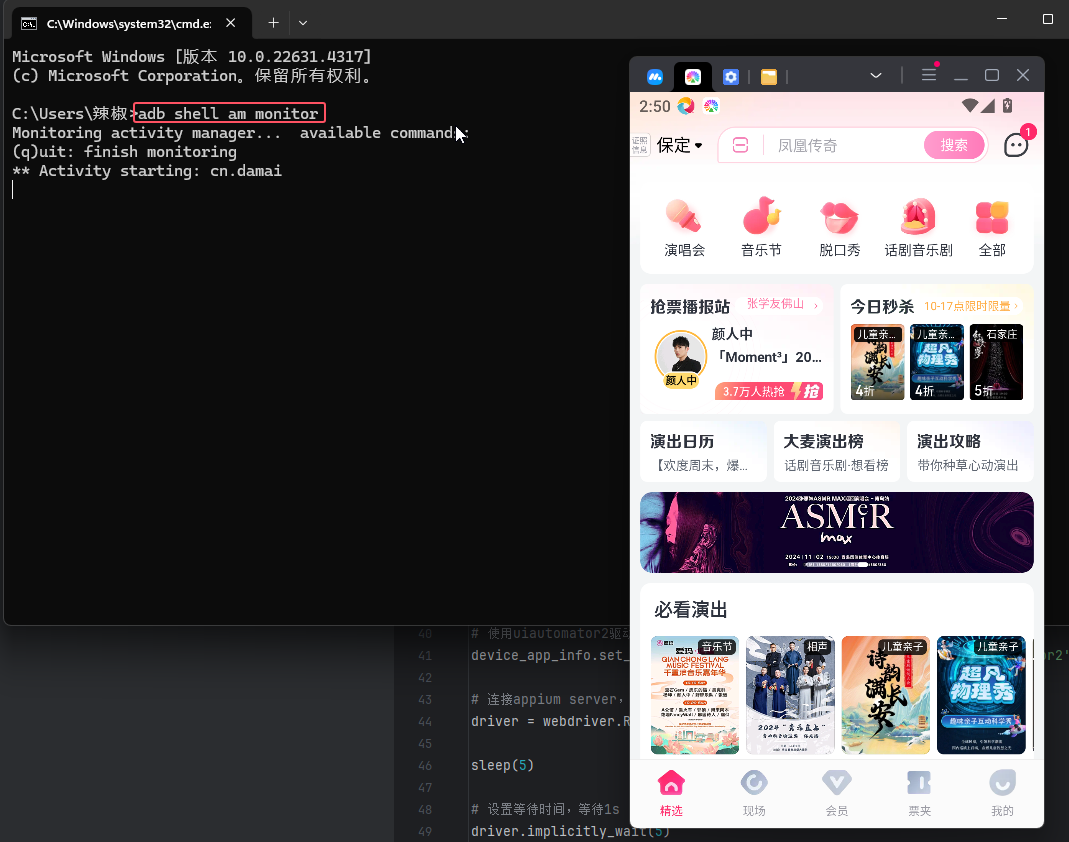Viewport: 1069px width, 842px height.
Task: Open the 石家庄 5折 flash sale poster
Action: click(x=996, y=362)
